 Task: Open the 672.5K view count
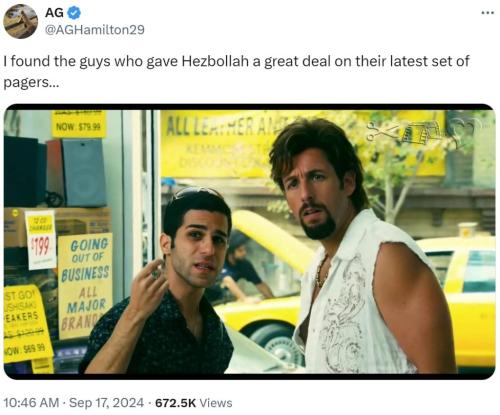click(x=176, y=403)
